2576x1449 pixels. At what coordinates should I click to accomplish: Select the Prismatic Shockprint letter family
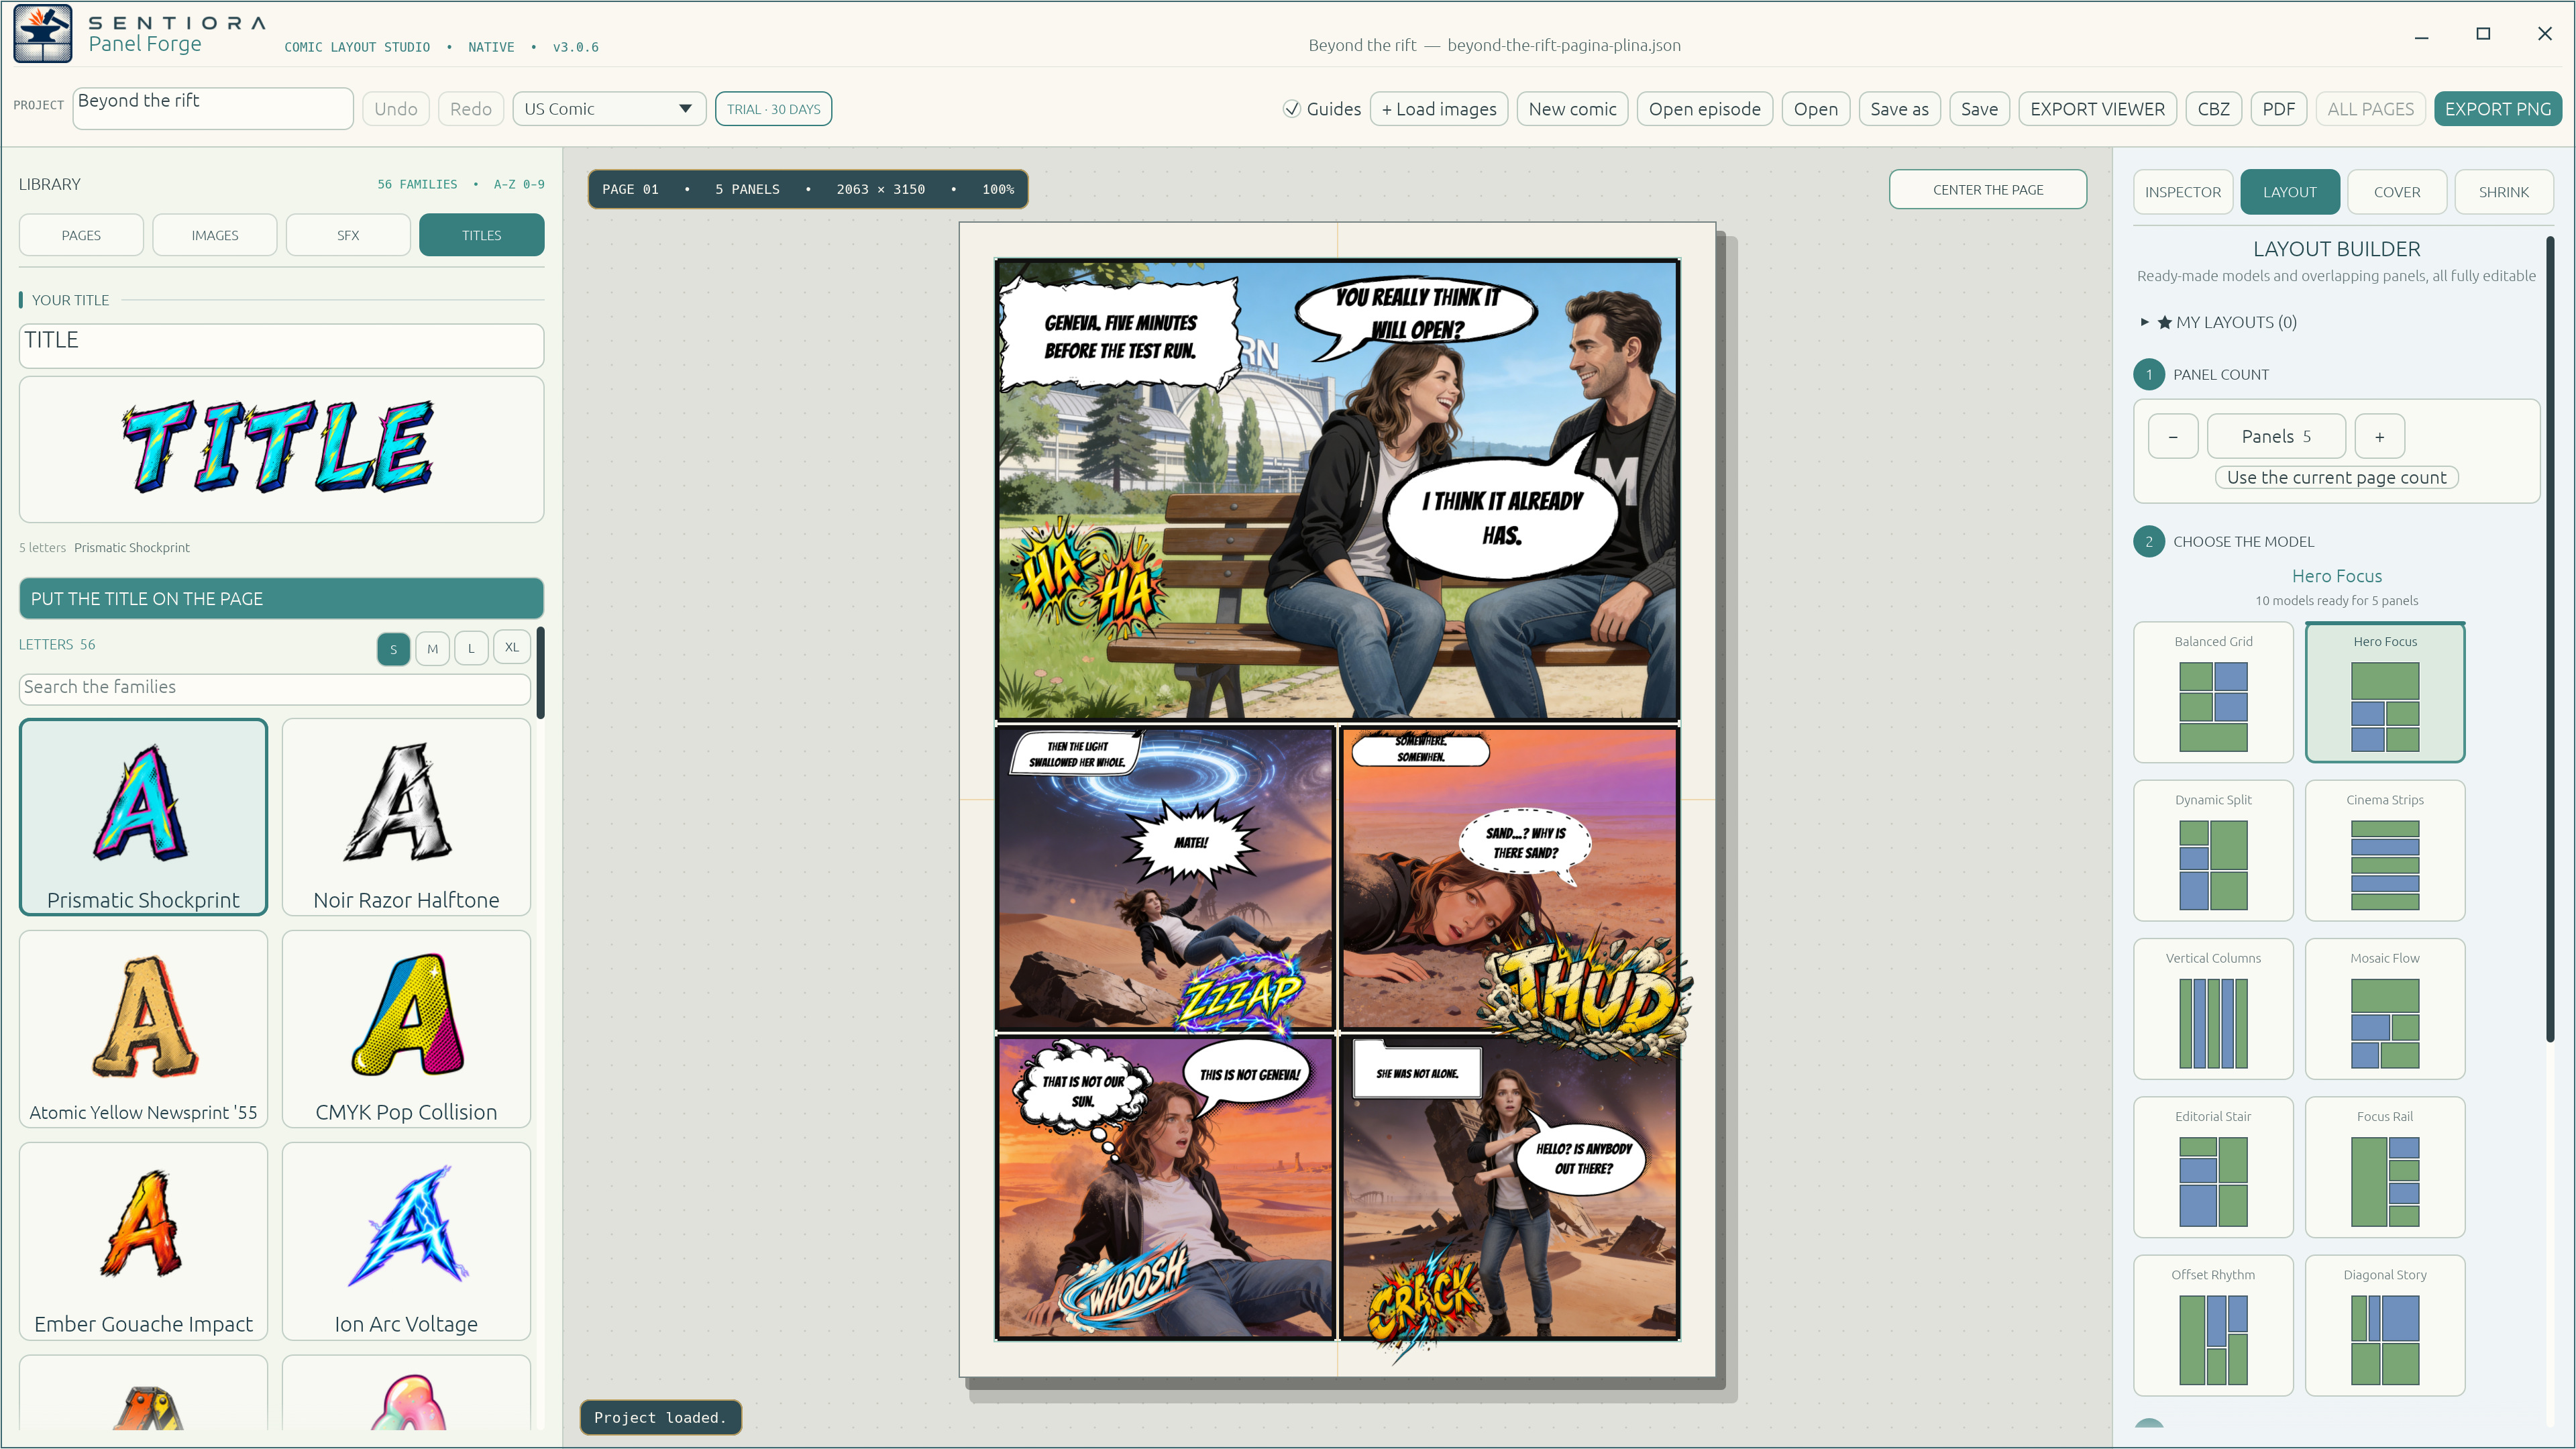[143, 816]
